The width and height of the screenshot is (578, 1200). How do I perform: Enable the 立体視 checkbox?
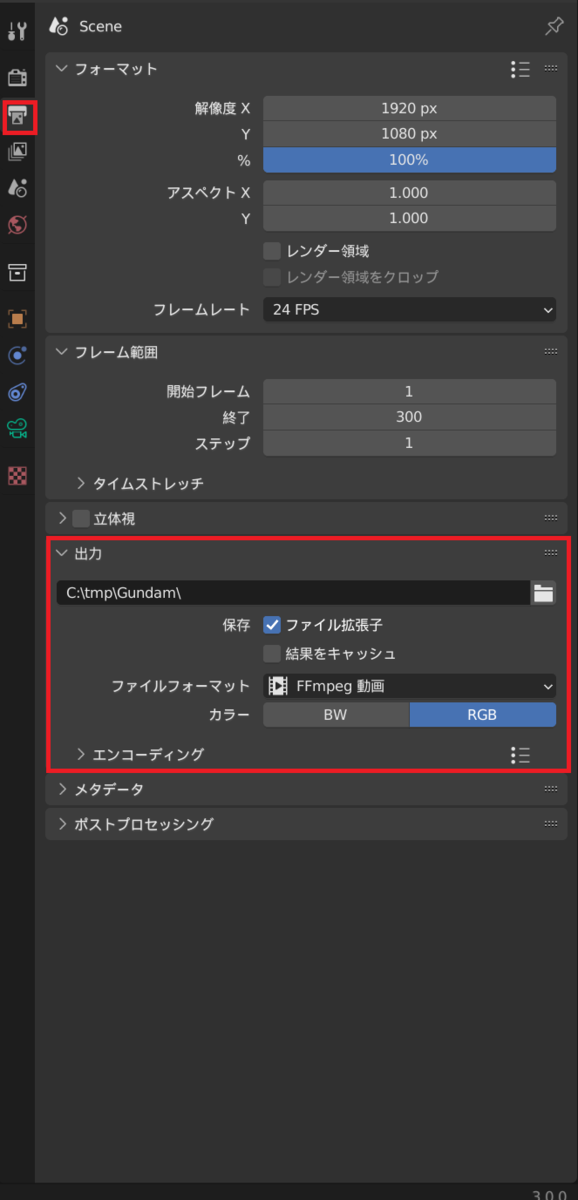coord(81,518)
